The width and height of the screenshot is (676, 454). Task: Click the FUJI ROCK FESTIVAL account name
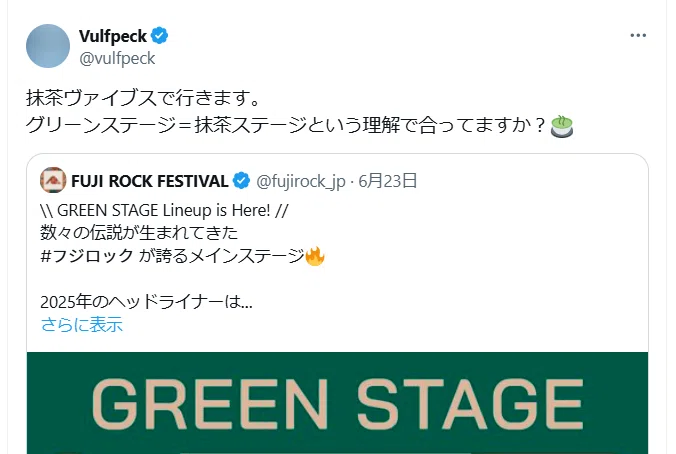tap(150, 181)
